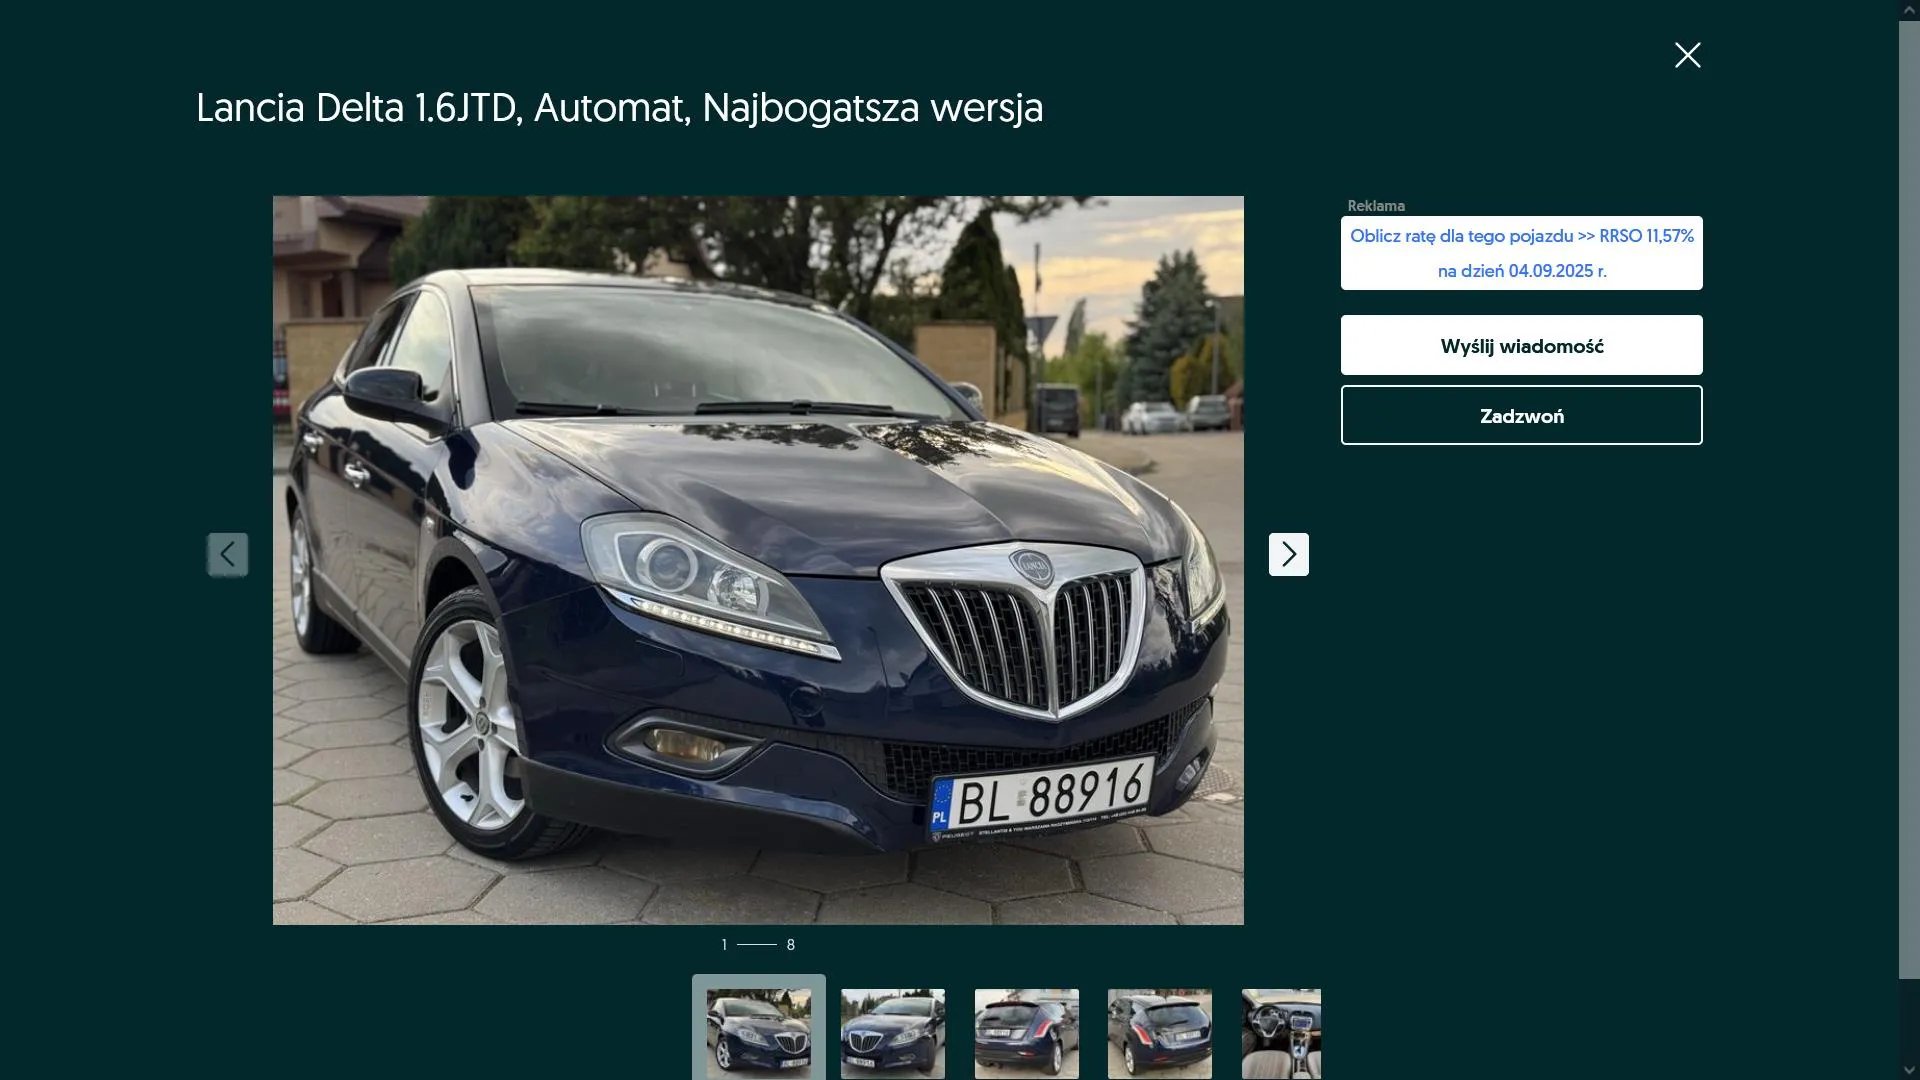
Task: Click the scrollbar down arrow
Action: tap(1909, 1070)
